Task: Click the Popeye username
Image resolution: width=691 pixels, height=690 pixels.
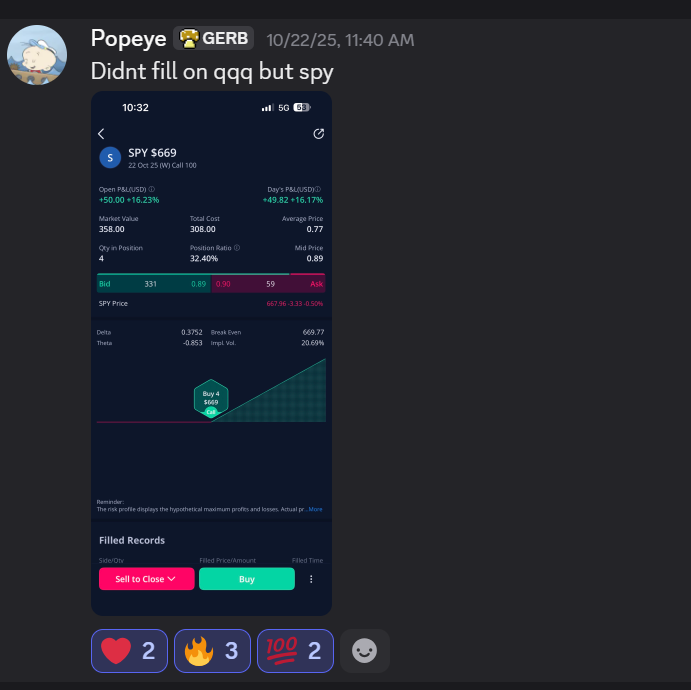Action: [x=128, y=38]
